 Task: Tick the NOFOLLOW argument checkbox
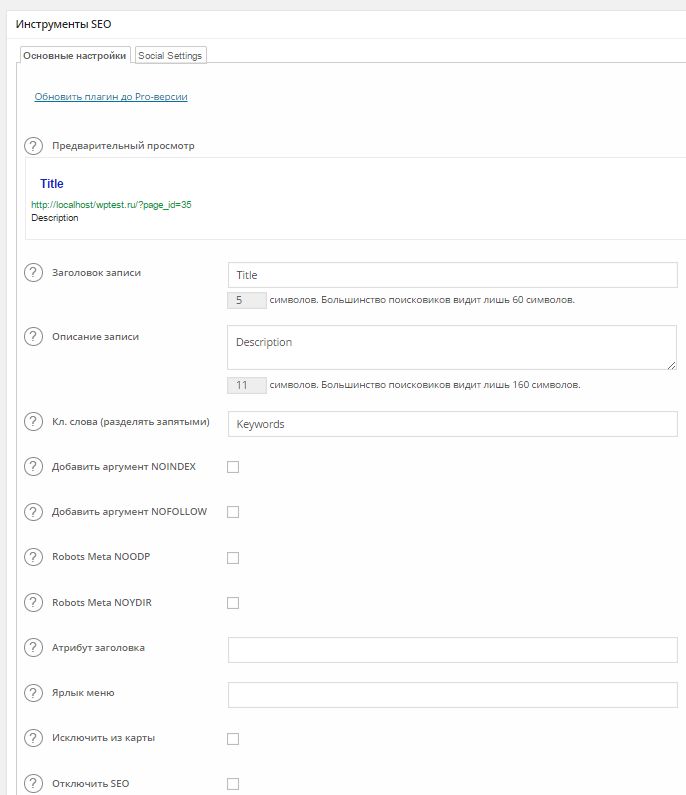click(x=233, y=512)
